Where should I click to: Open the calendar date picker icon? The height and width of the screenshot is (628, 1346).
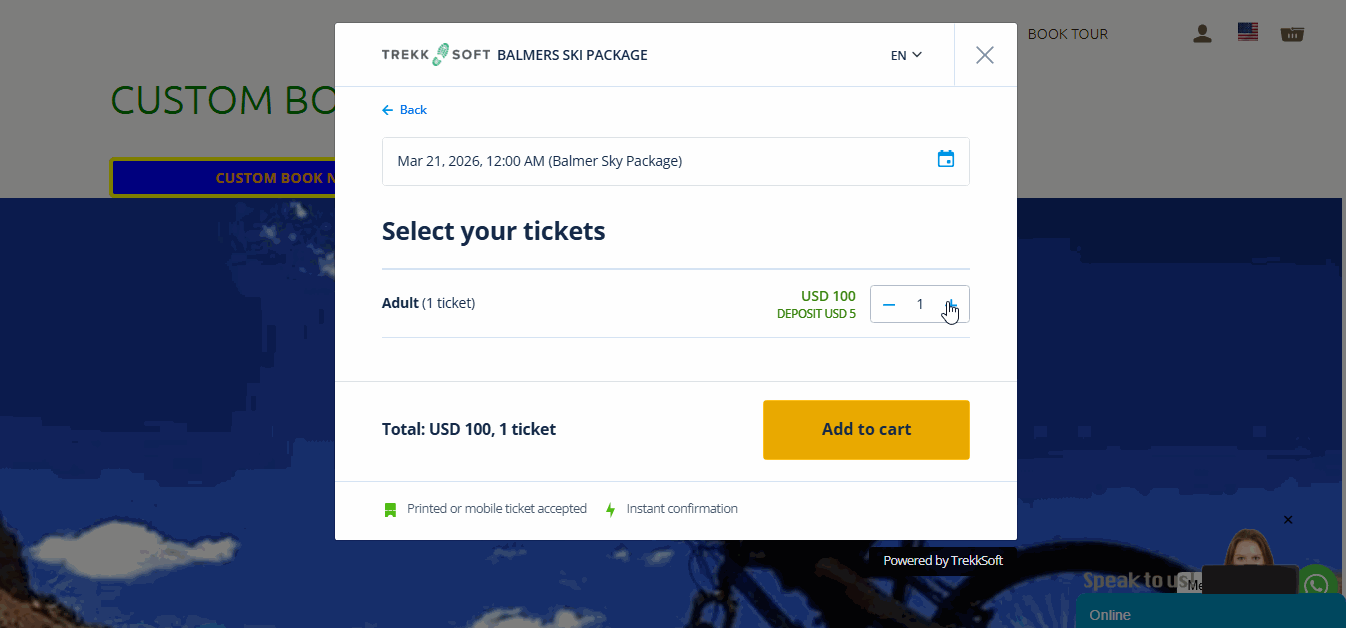[x=945, y=160]
